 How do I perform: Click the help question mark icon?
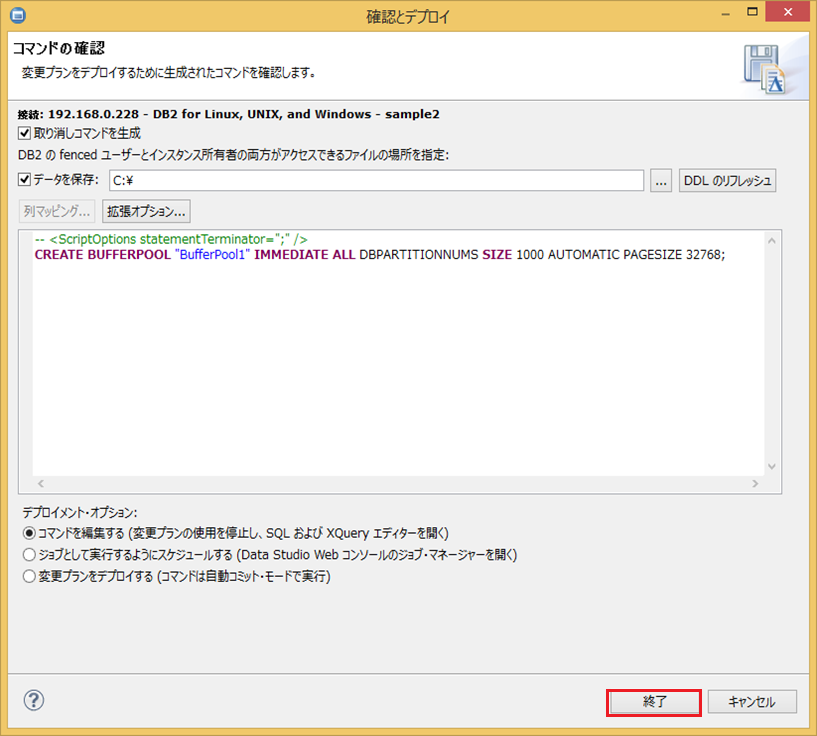pos(34,701)
